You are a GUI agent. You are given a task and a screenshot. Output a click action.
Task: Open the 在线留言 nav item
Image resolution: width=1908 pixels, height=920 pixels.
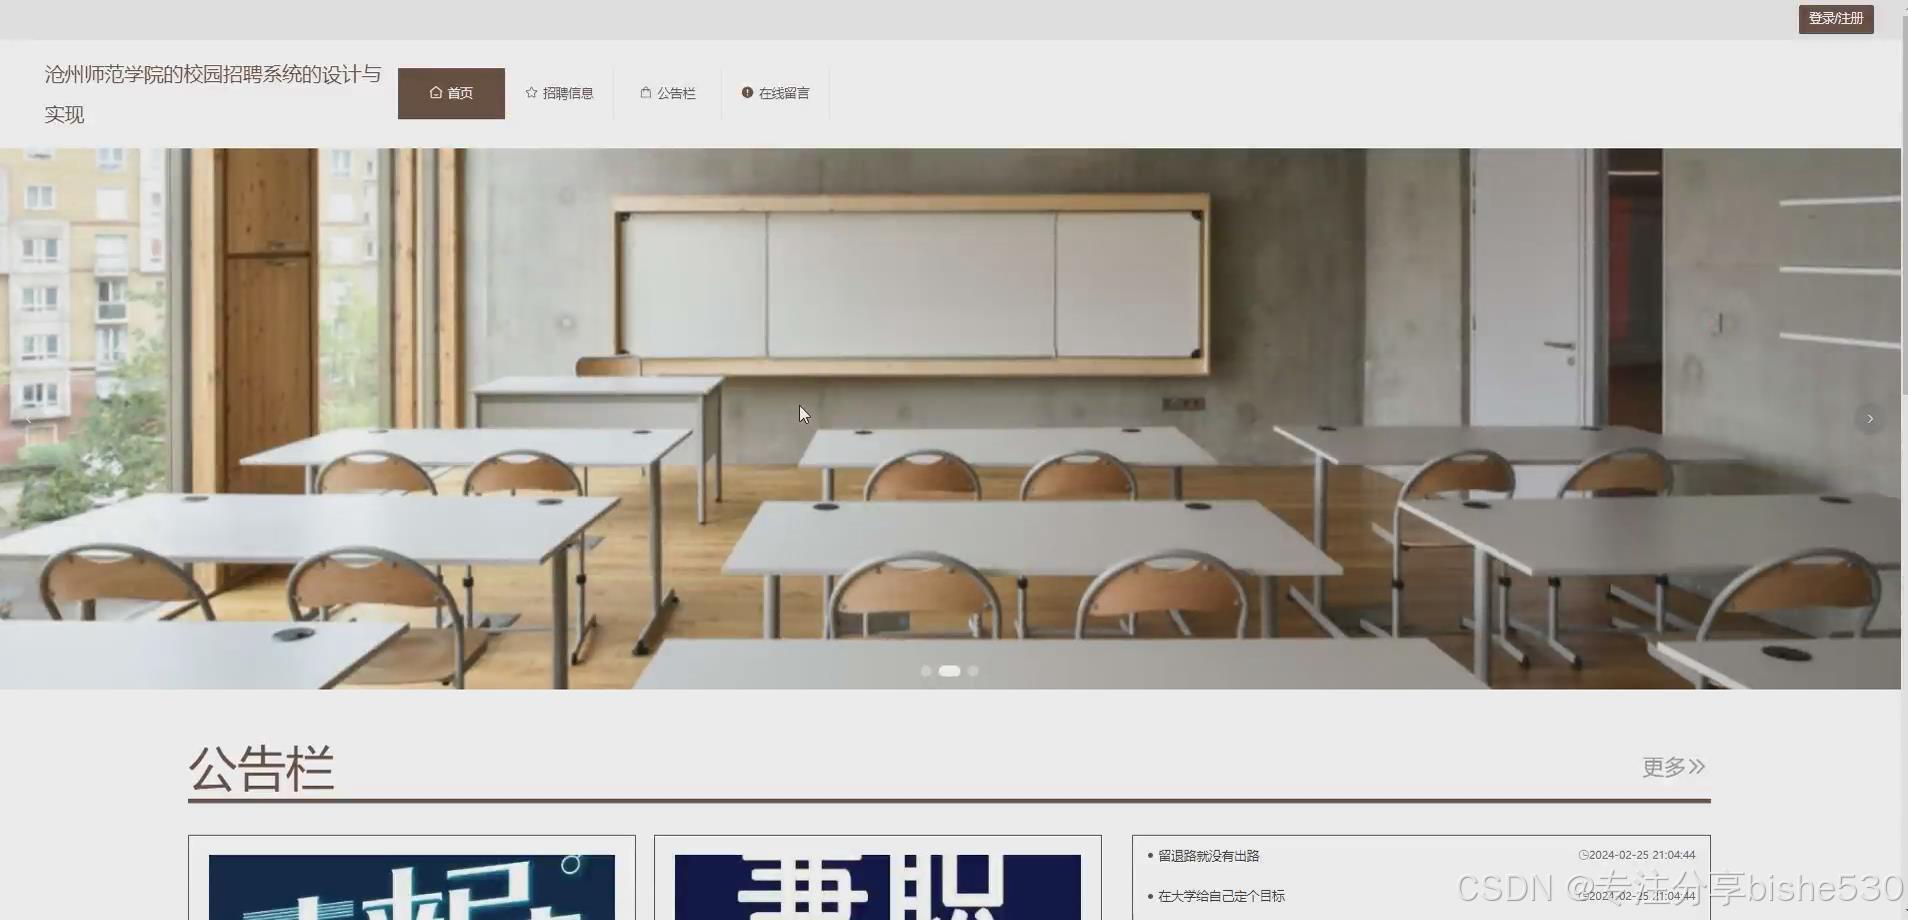(x=775, y=93)
